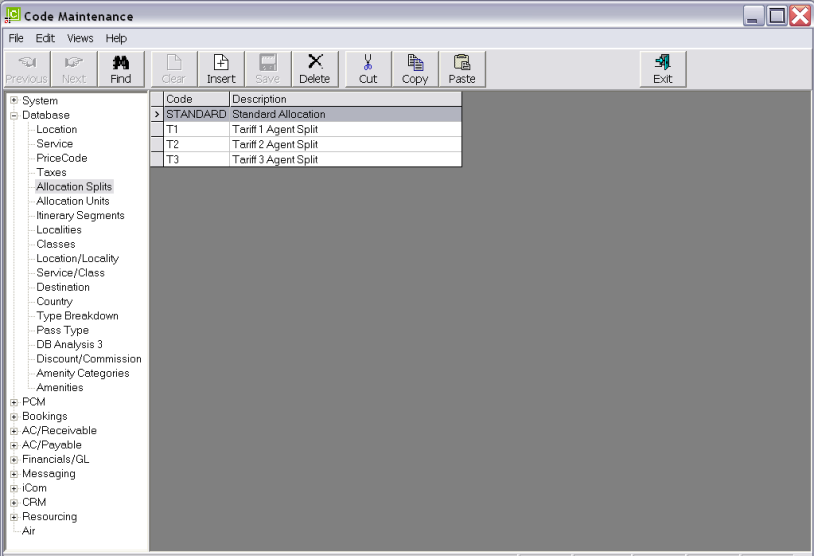
Task: Select Itinerary Segments tree item
Action: (80, 215)
